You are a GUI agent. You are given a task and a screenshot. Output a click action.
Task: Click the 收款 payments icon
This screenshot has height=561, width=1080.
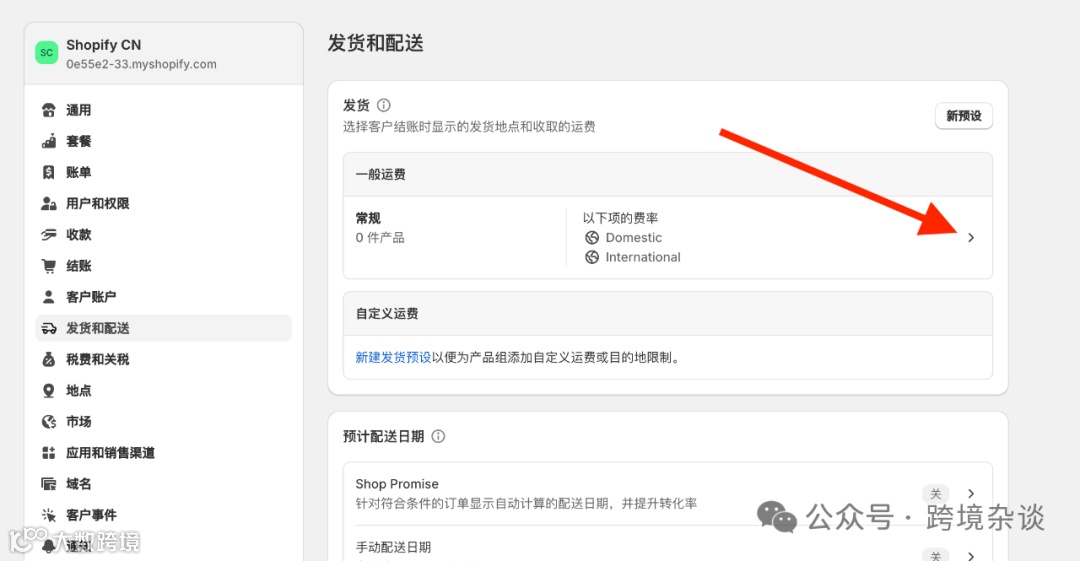point(48,235)
